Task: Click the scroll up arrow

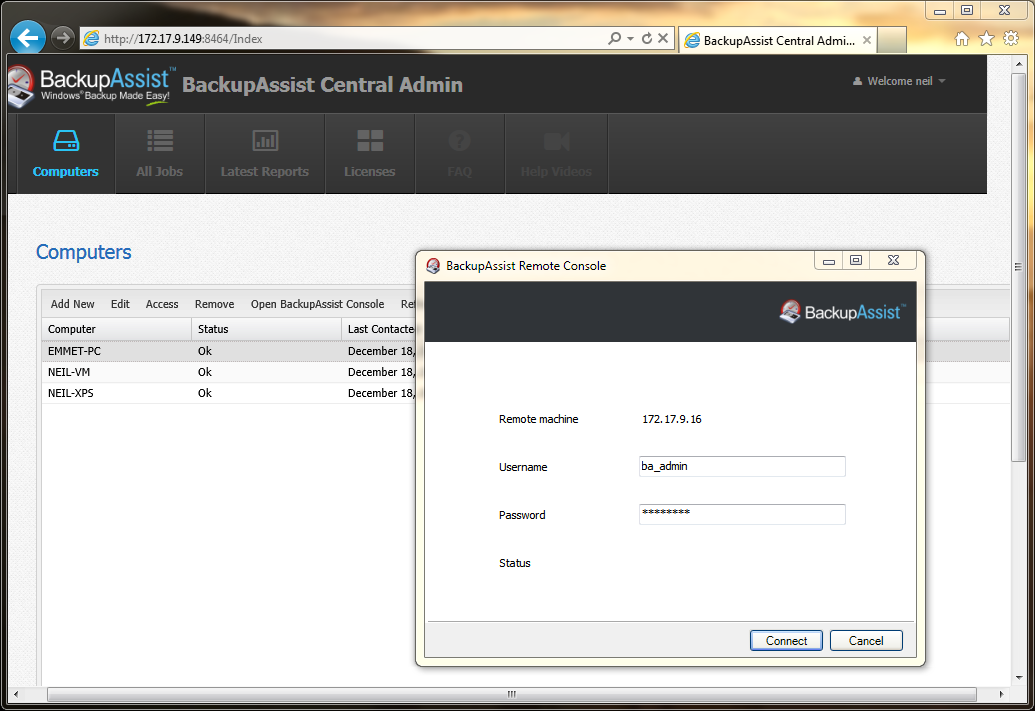Action: (1018, 64)
